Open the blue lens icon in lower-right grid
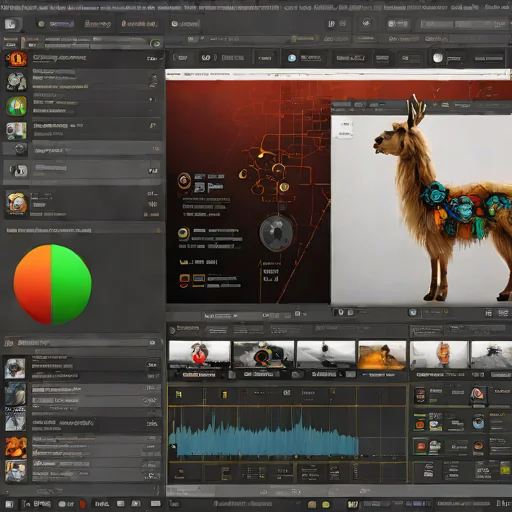The image size is (512, 512). pyautogui.click(x=478, y=422)
